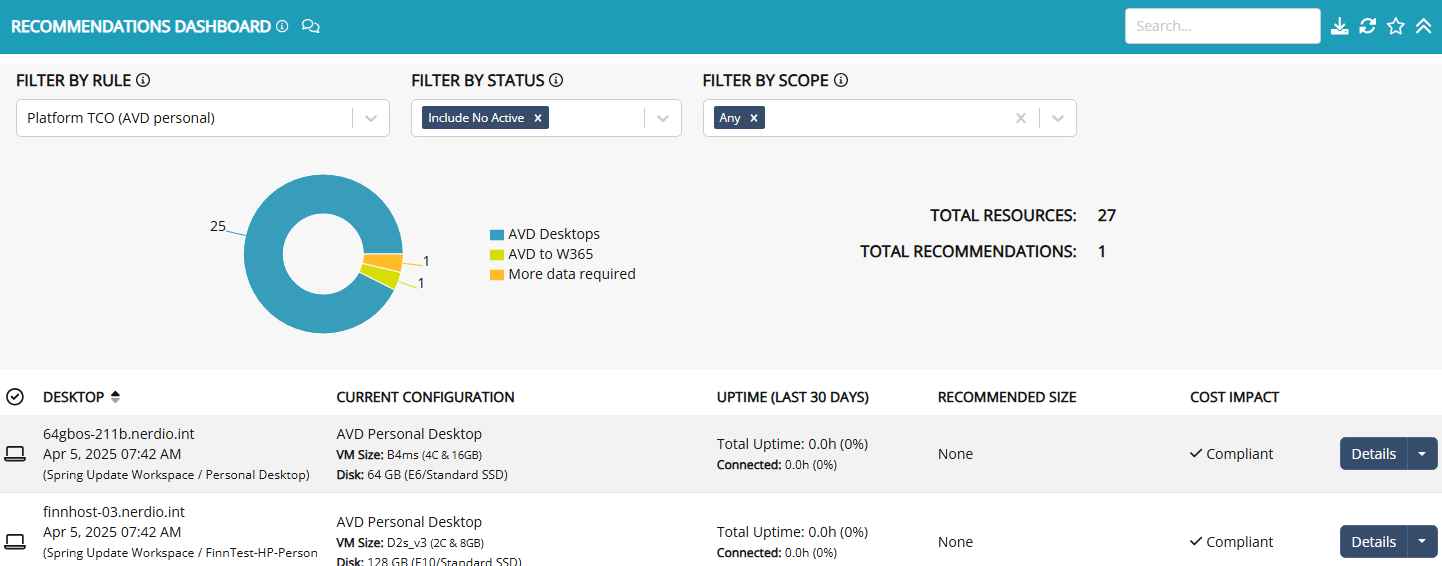Viewport: 1442px width, 566px height.
Task: Click the download export icon
Action: (1340, 26)
